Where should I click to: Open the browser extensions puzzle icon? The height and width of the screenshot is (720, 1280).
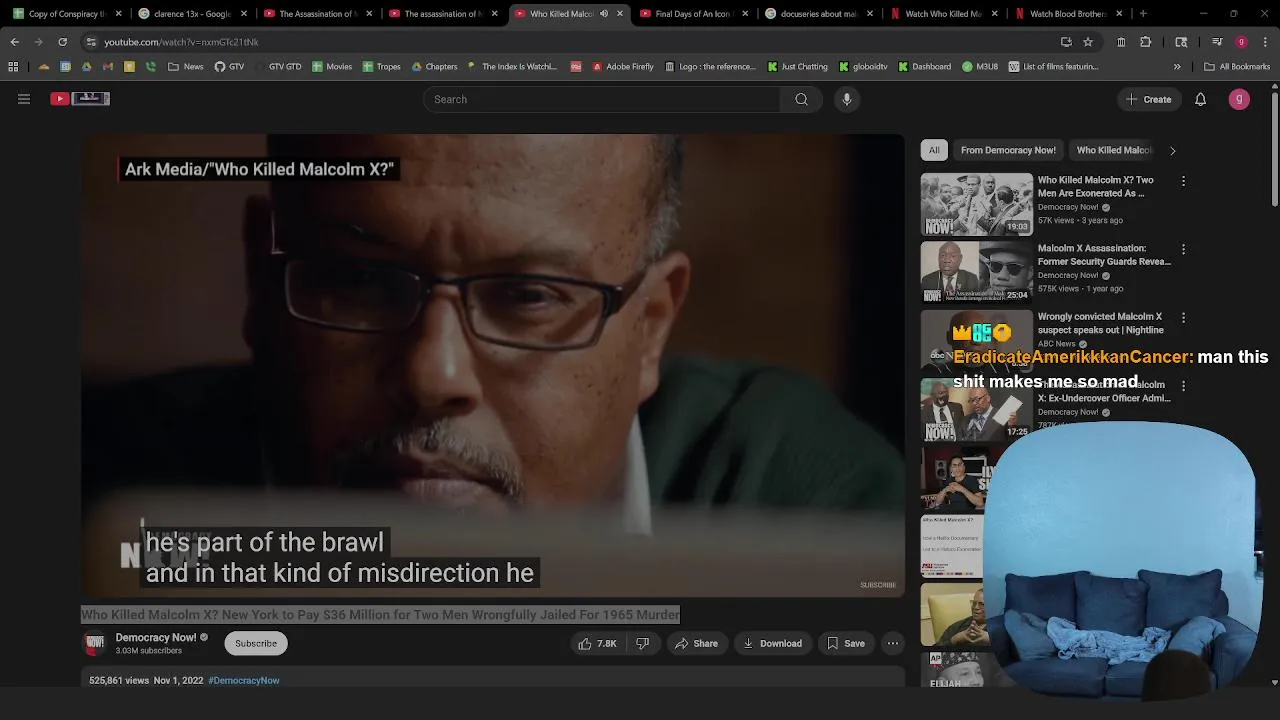click(1145, 42)
